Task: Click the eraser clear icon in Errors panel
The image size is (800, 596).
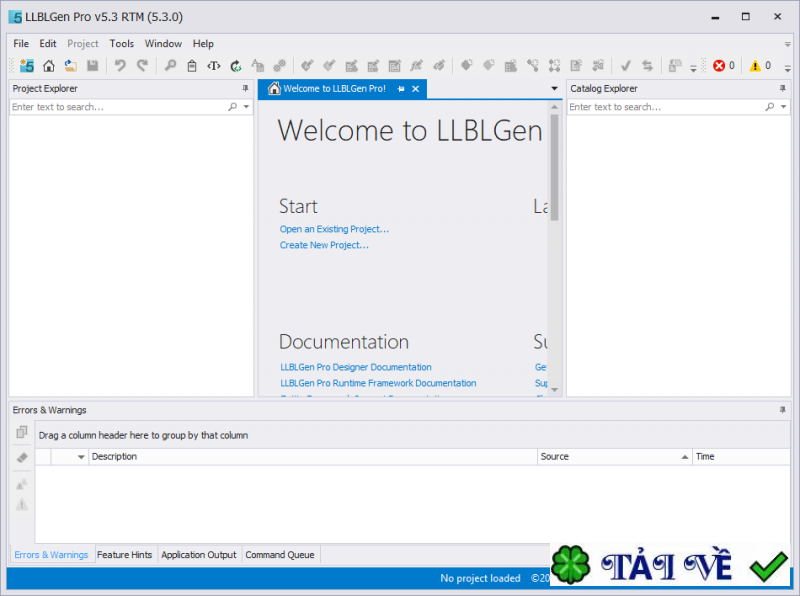Action: tap(21, 457)
